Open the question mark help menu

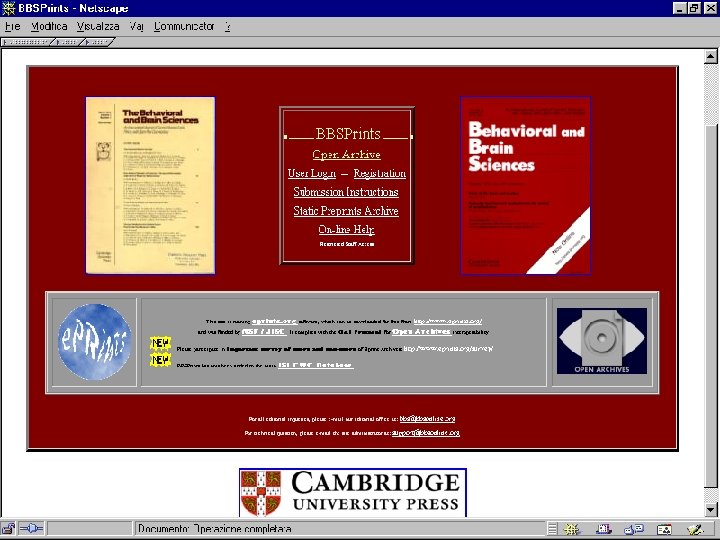click(228, 27)
